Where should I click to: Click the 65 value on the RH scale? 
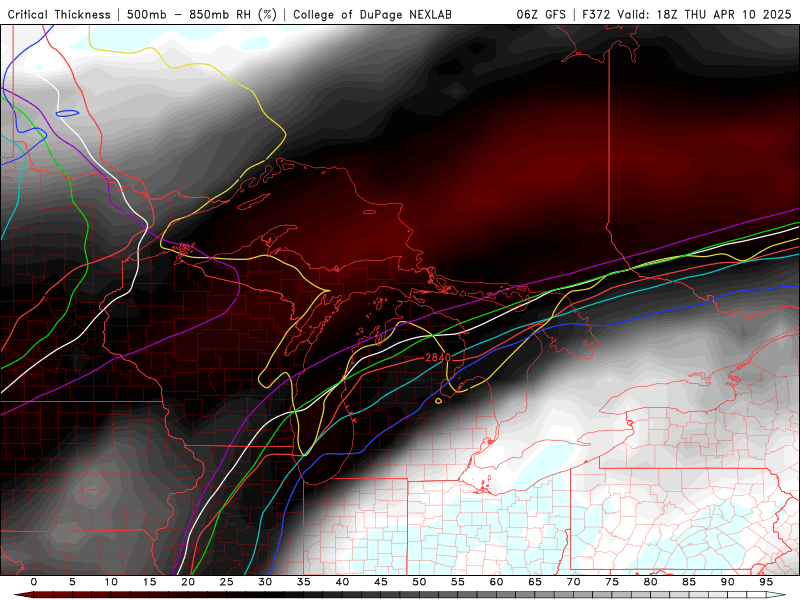535,582
